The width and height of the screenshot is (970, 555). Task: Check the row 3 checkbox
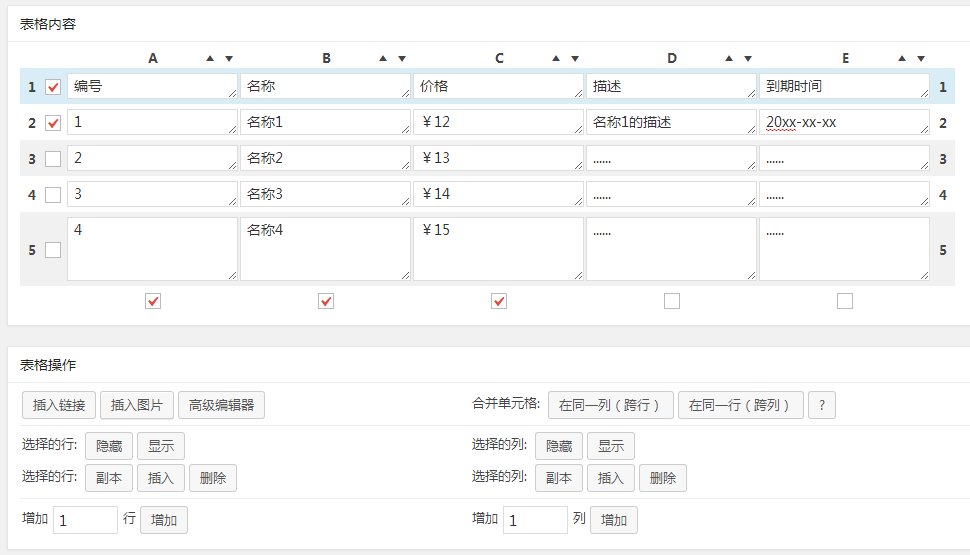[53, 159]
